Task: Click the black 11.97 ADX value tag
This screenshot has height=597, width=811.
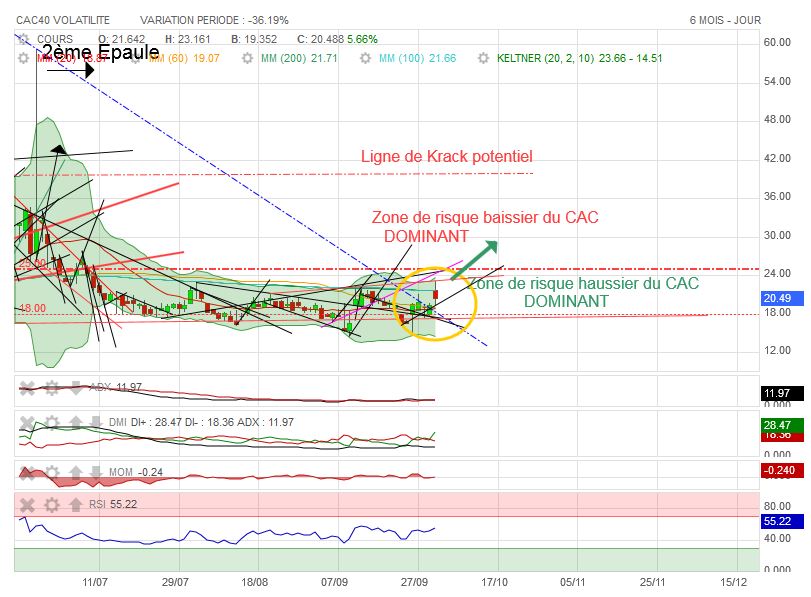Action: click(783, 393)
